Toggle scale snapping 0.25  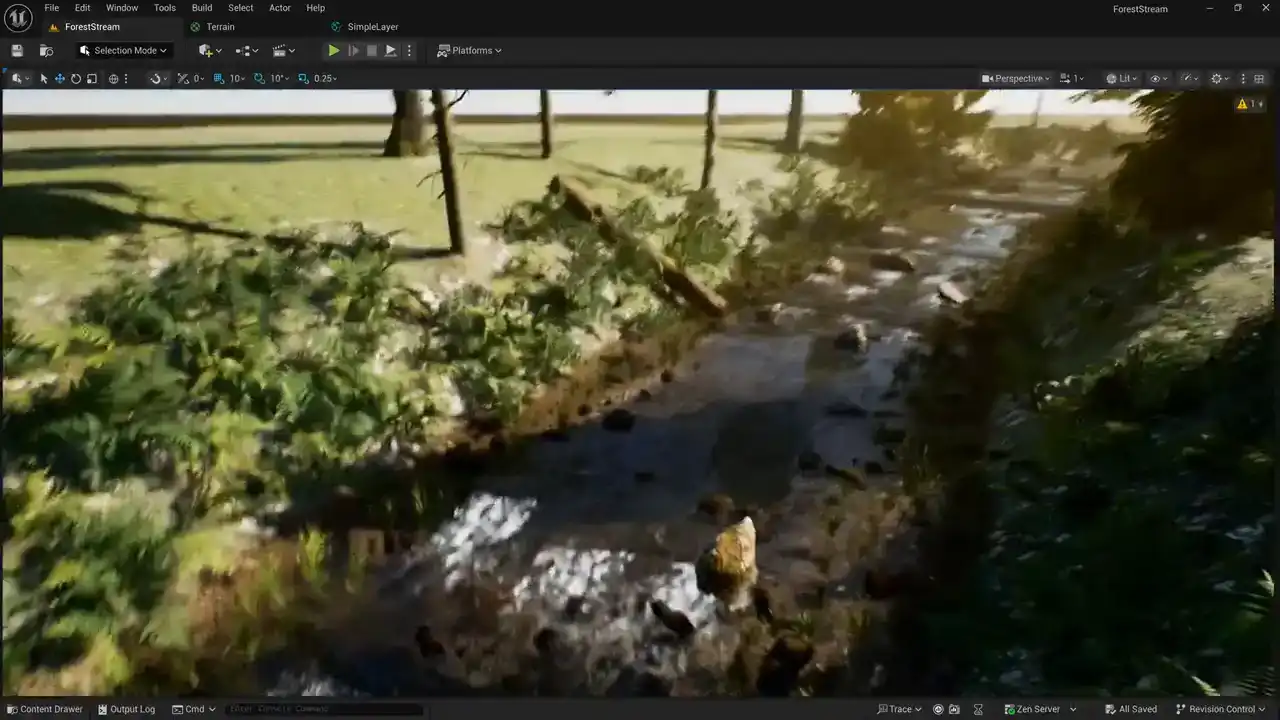[317, 79]
